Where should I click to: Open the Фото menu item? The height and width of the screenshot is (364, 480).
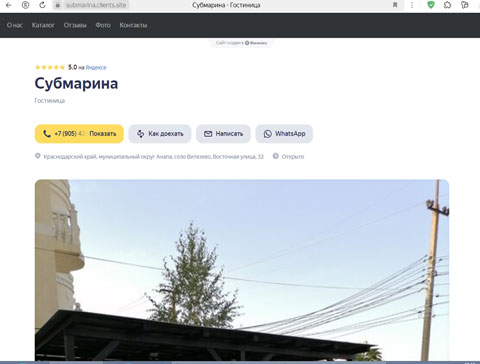point(103,25)
